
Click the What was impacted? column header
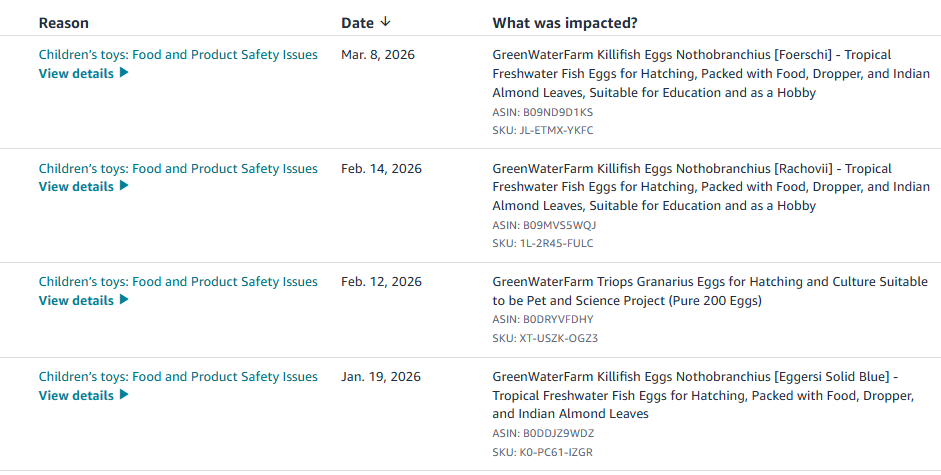pyautogui.click(x=565, y=23)
